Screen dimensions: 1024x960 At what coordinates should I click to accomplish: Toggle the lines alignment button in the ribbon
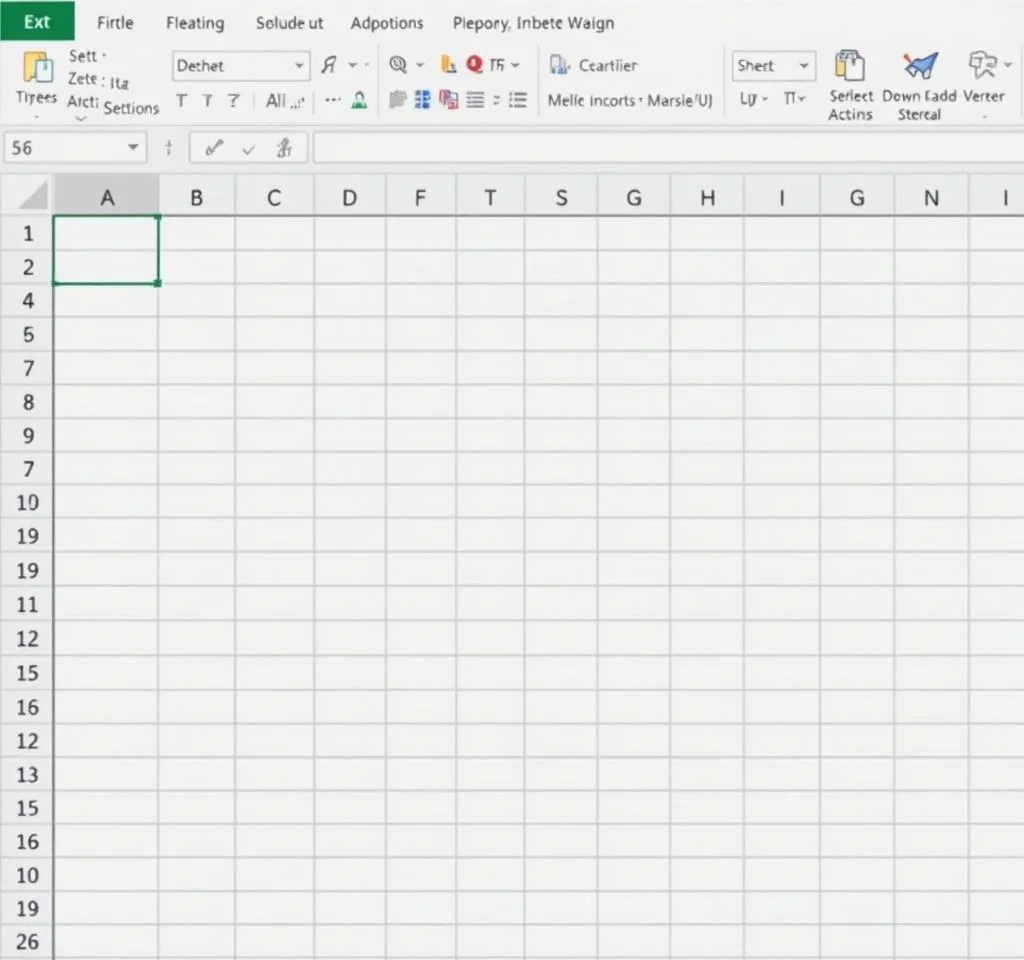point(475,99)
